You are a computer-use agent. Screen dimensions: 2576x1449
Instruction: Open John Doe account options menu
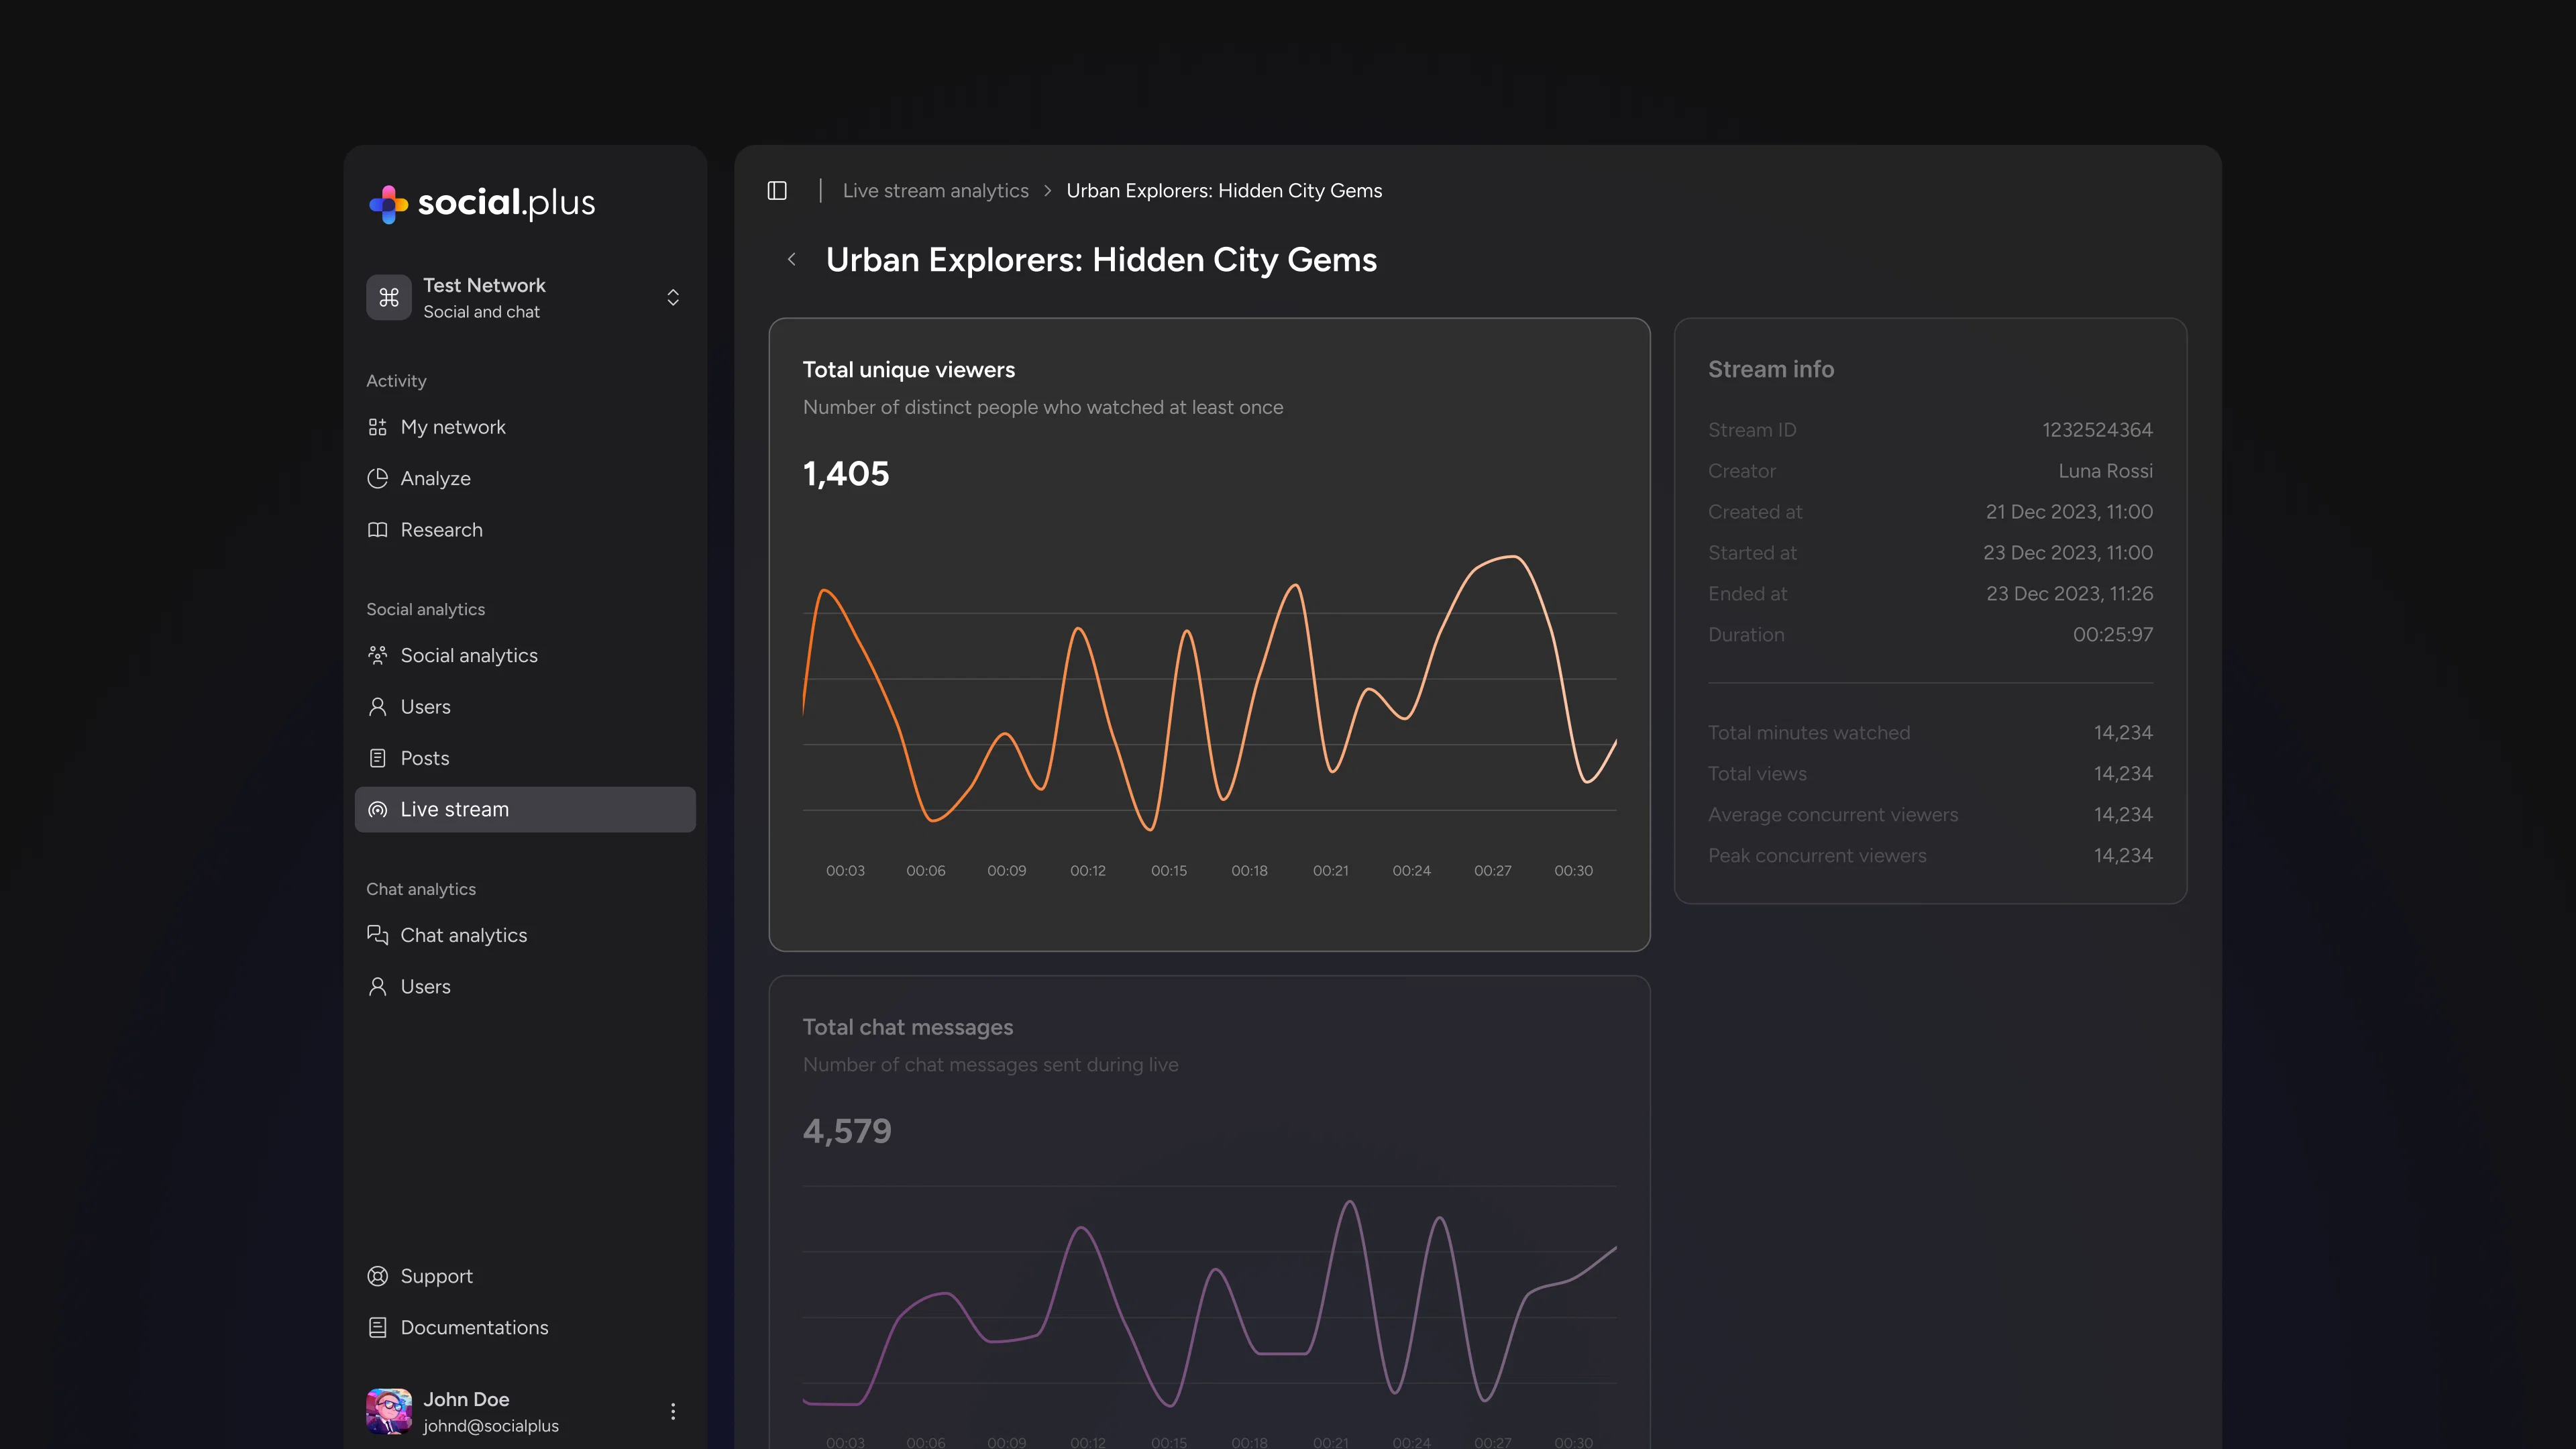pyautogui.click(x=673, y=1411)
